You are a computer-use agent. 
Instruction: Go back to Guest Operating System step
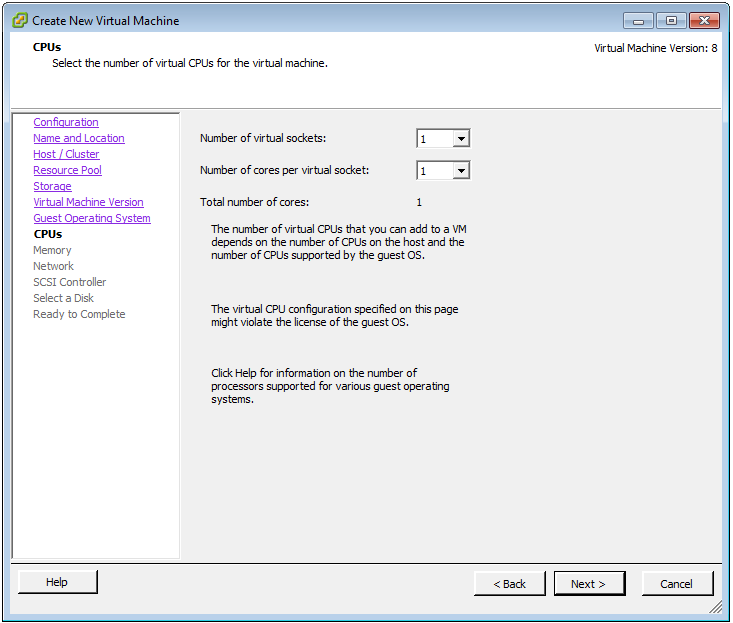(x=92, y=218)
